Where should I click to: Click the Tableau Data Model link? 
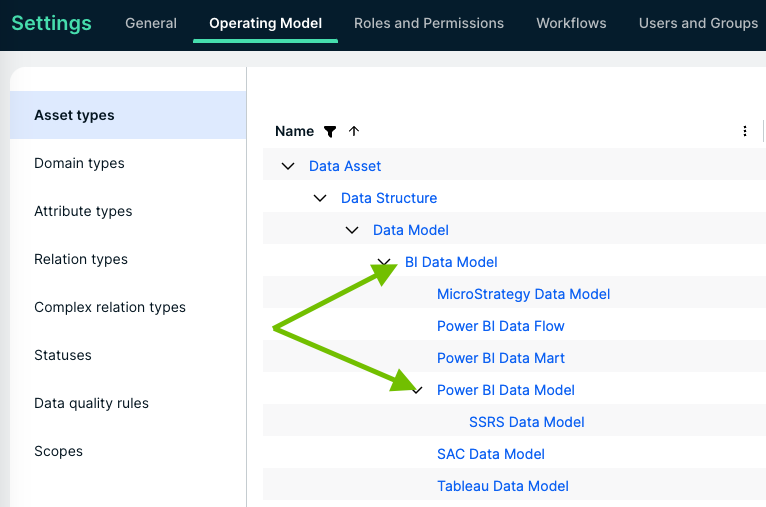click(x=502, y=486)
